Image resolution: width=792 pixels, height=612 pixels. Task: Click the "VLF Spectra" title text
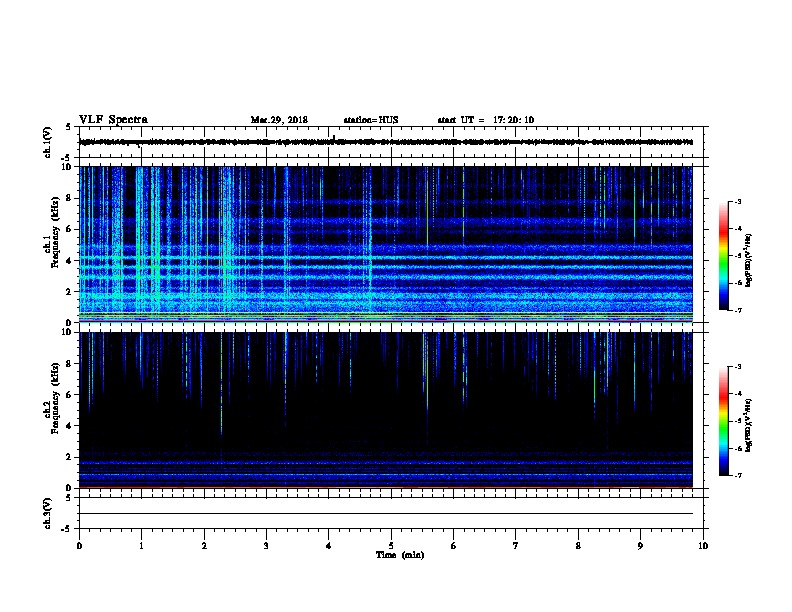[113, 120]
